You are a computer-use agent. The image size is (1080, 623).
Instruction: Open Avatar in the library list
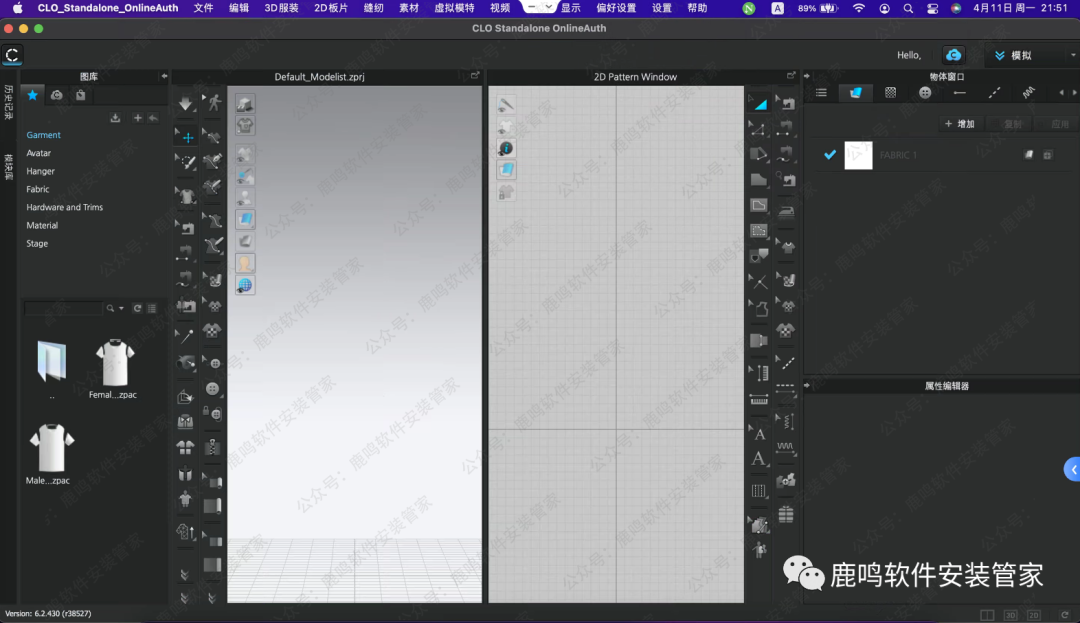[39, 153]
